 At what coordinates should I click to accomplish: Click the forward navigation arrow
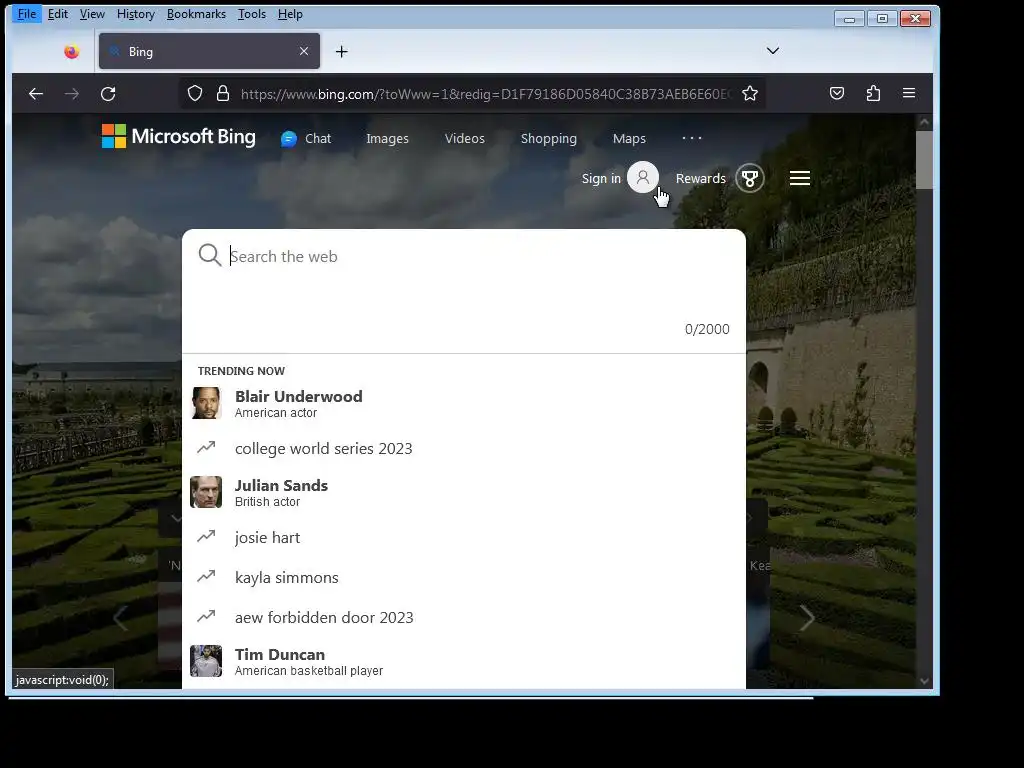pos(72,94)
